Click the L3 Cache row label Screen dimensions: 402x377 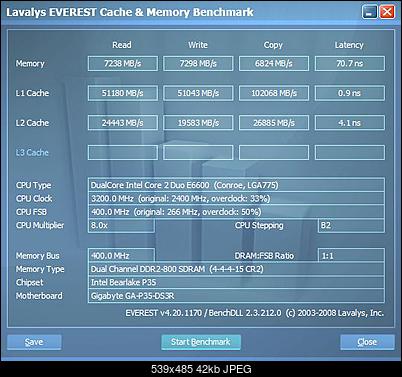click(x=32, y=153)
